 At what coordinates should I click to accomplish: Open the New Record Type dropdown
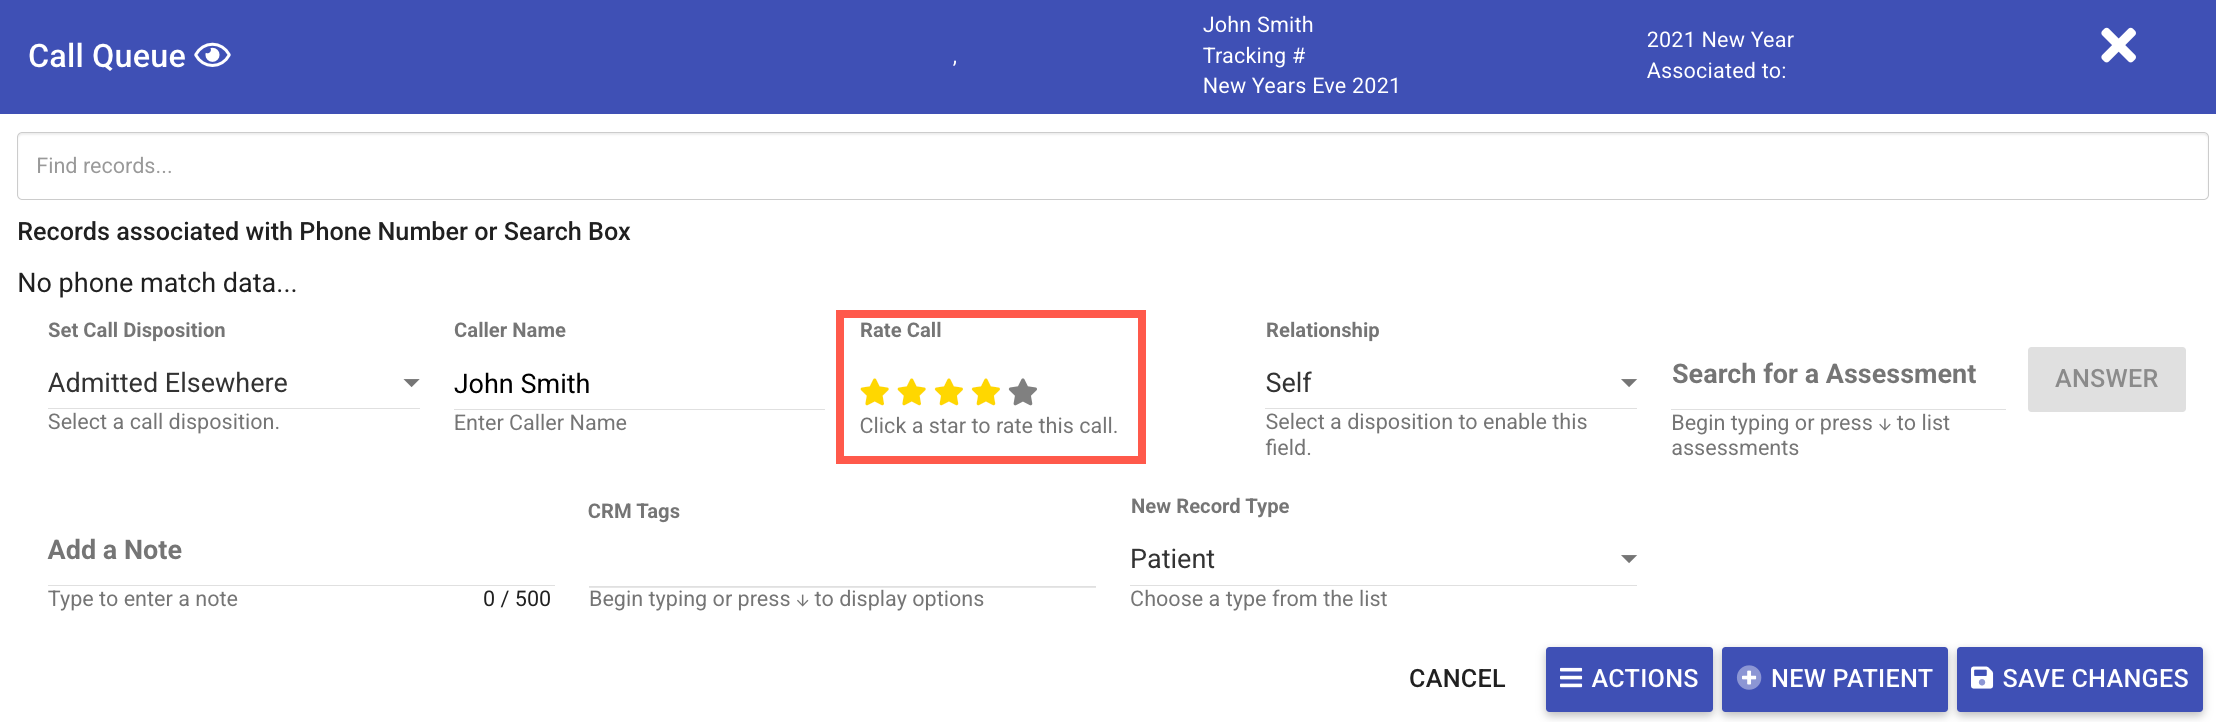click(x=1628, y=559)
